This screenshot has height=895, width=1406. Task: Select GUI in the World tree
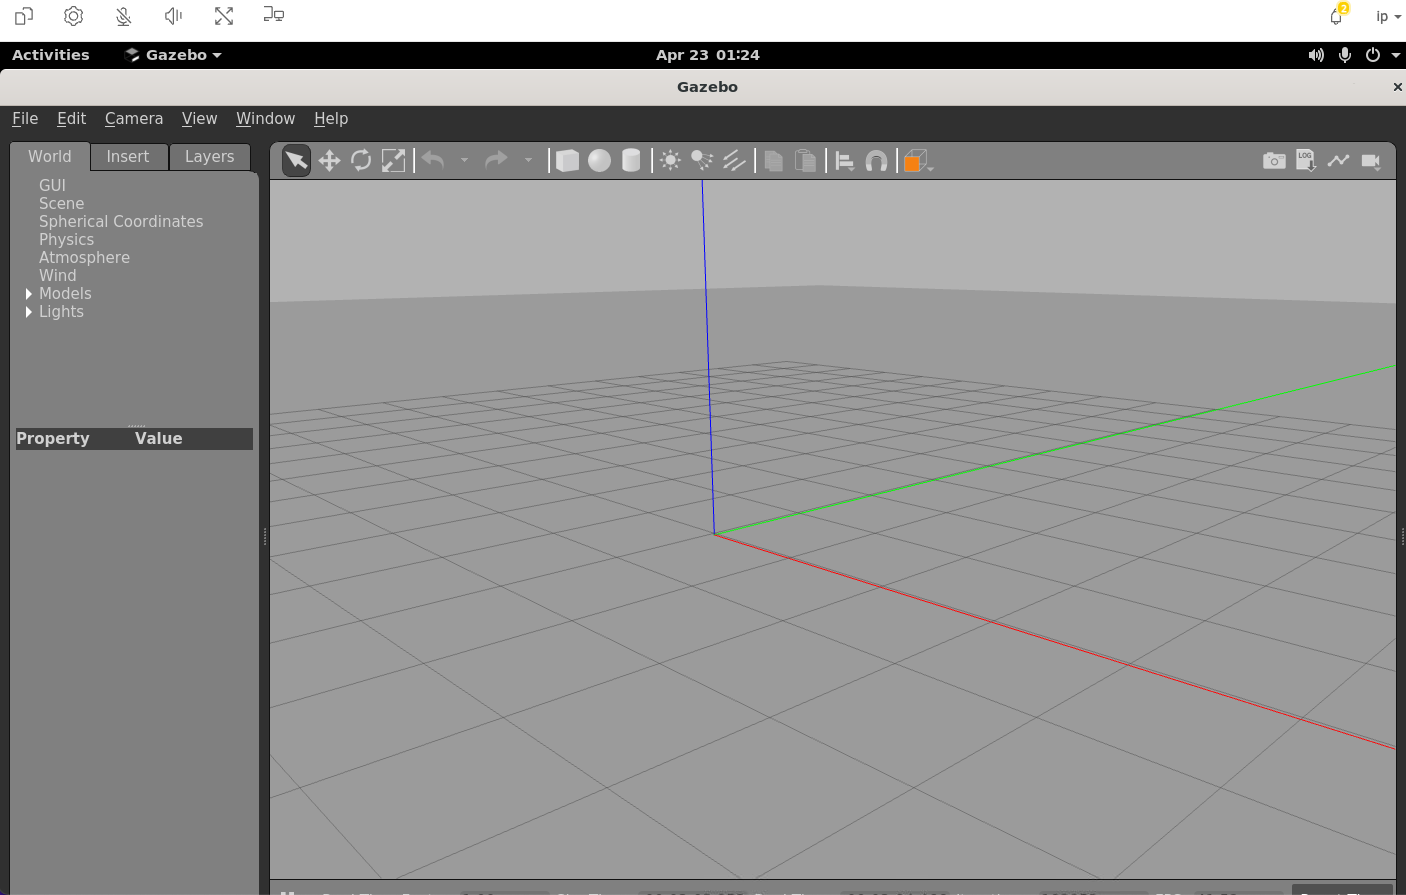pos(52,186)
